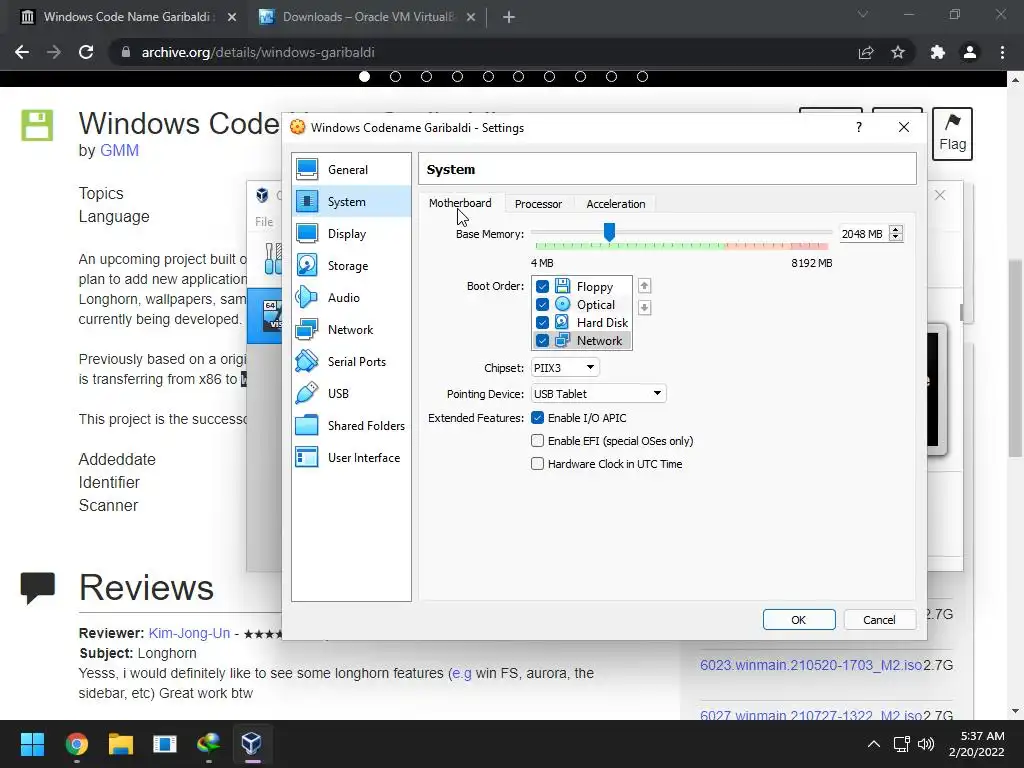Open the Chipset dropdown
Viewport: 1024px width, 768px height.
[565, 368]
